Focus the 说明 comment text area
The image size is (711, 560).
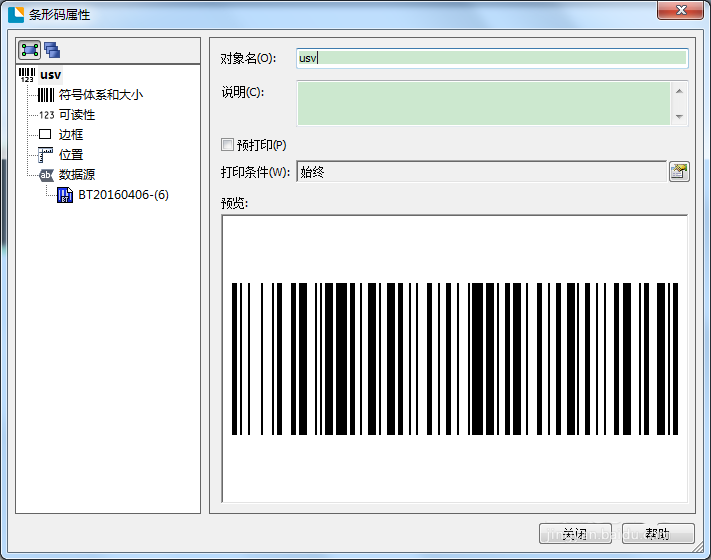click(x=484, y=103)
